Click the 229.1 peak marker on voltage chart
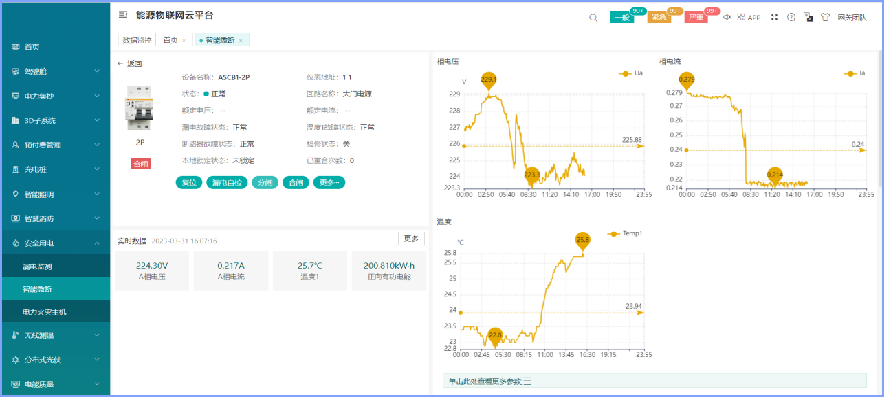The width and height of the screenshot is (884, 397). click(488, 81)
